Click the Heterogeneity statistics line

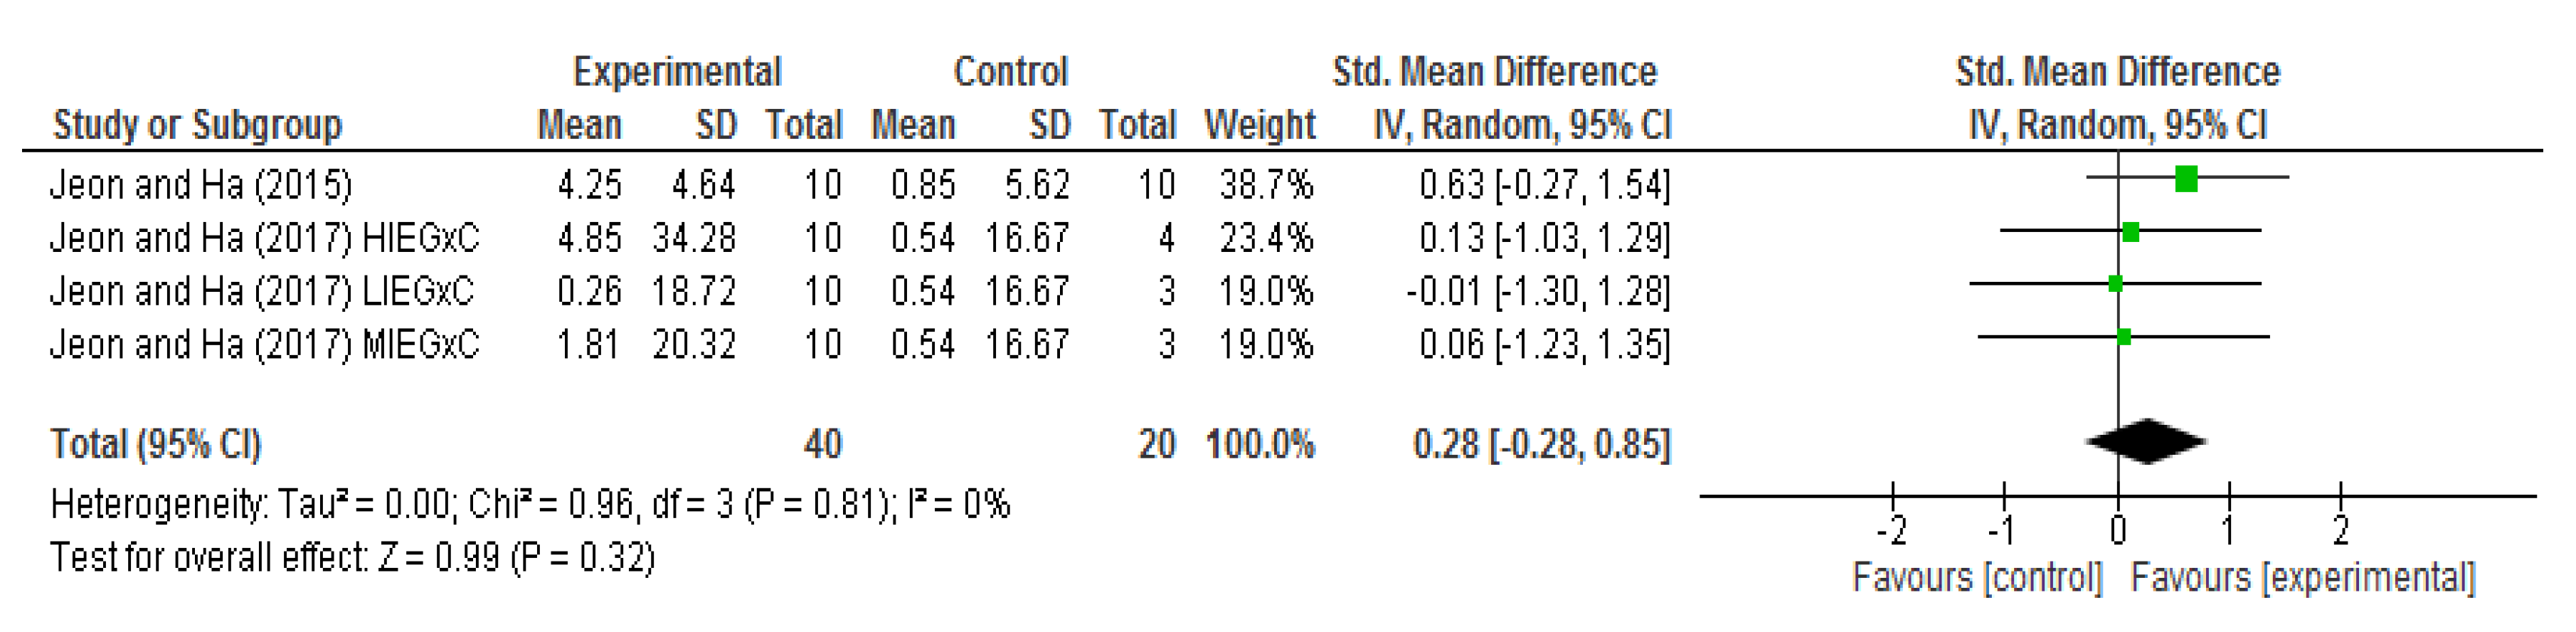pos(530,504)
